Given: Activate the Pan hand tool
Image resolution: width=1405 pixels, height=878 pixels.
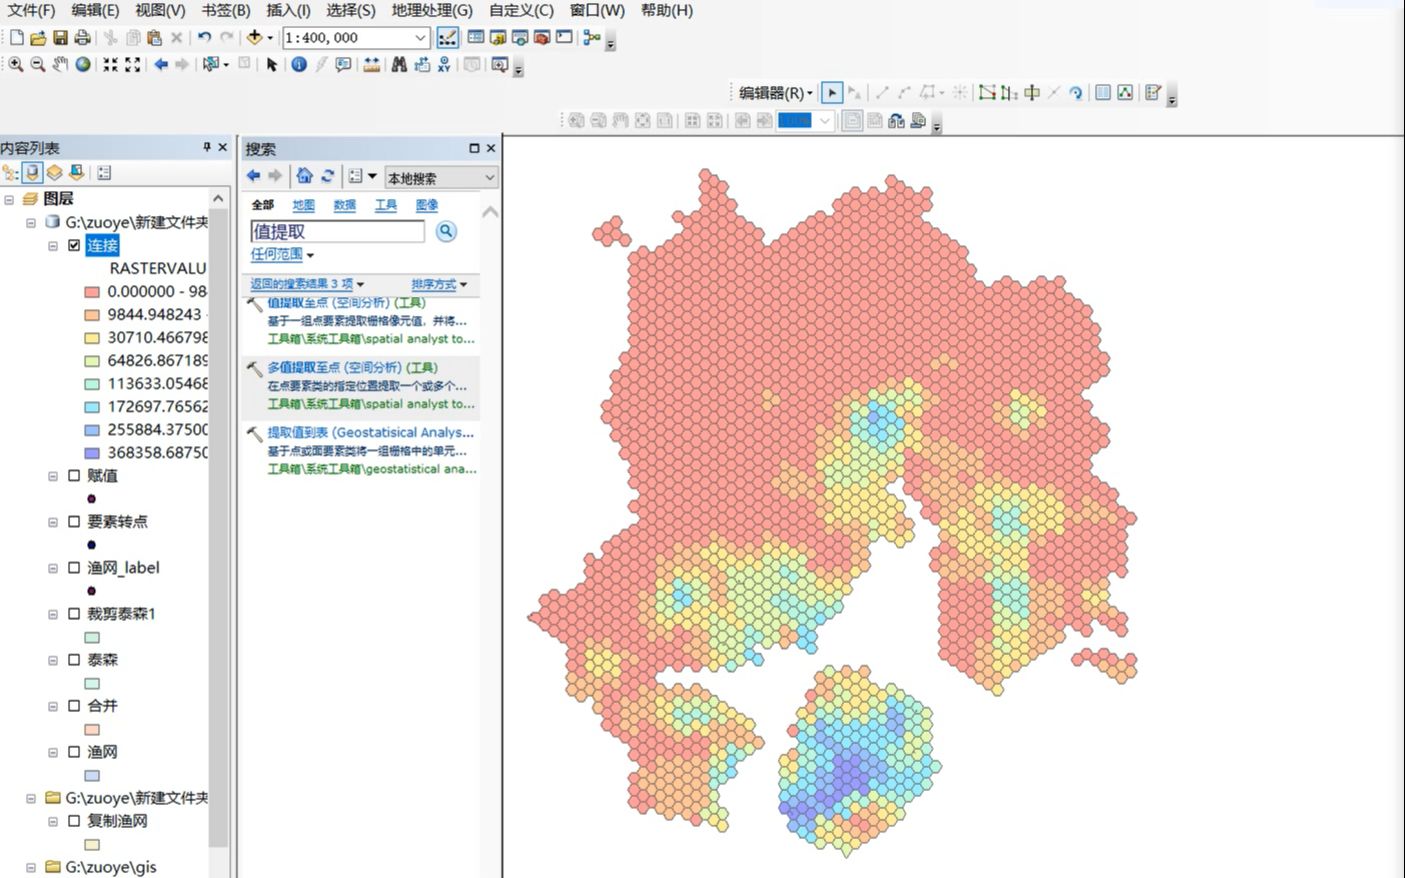Looking at the screenshot, I should pyautogui.click(x=59, y=64).
